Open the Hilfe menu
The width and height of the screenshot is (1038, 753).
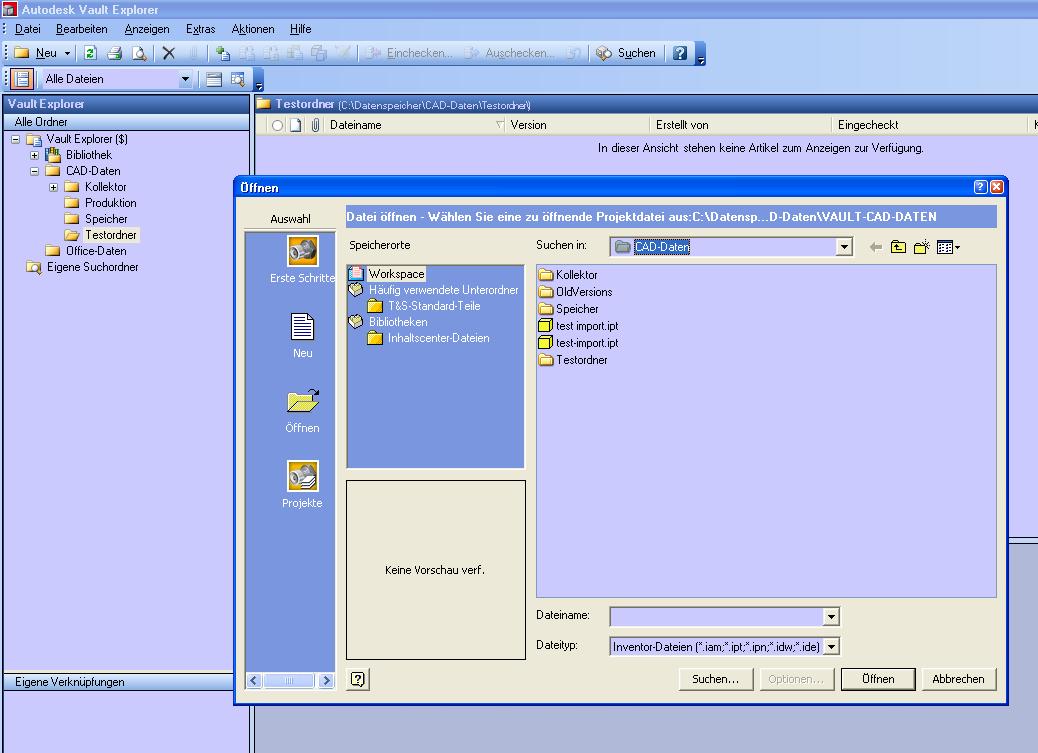[x=301, y=29]
